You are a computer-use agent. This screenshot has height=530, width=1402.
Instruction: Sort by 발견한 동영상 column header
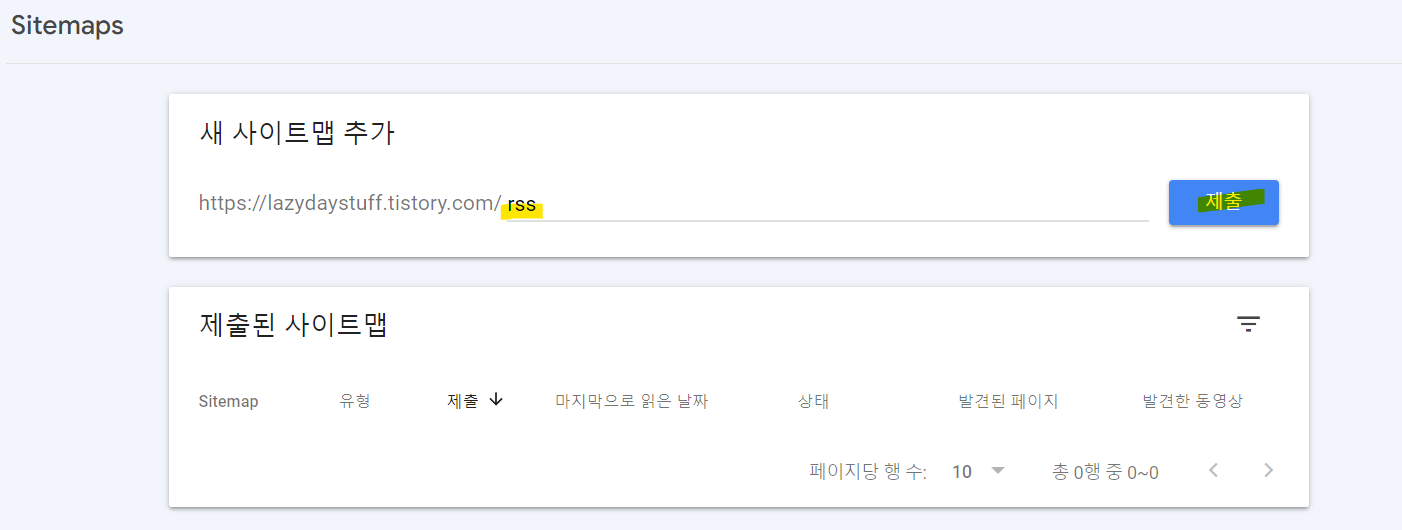click(1193, 401)
